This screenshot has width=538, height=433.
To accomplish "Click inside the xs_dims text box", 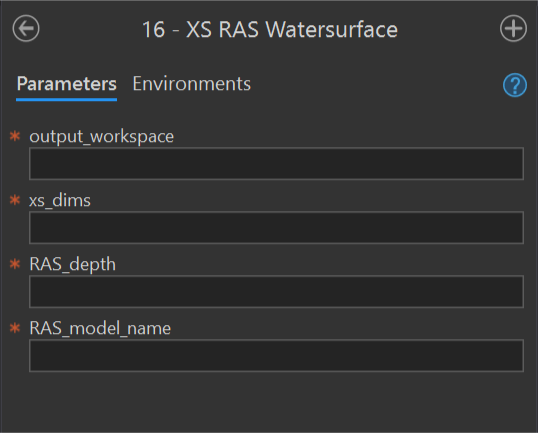I will [276, 227].
